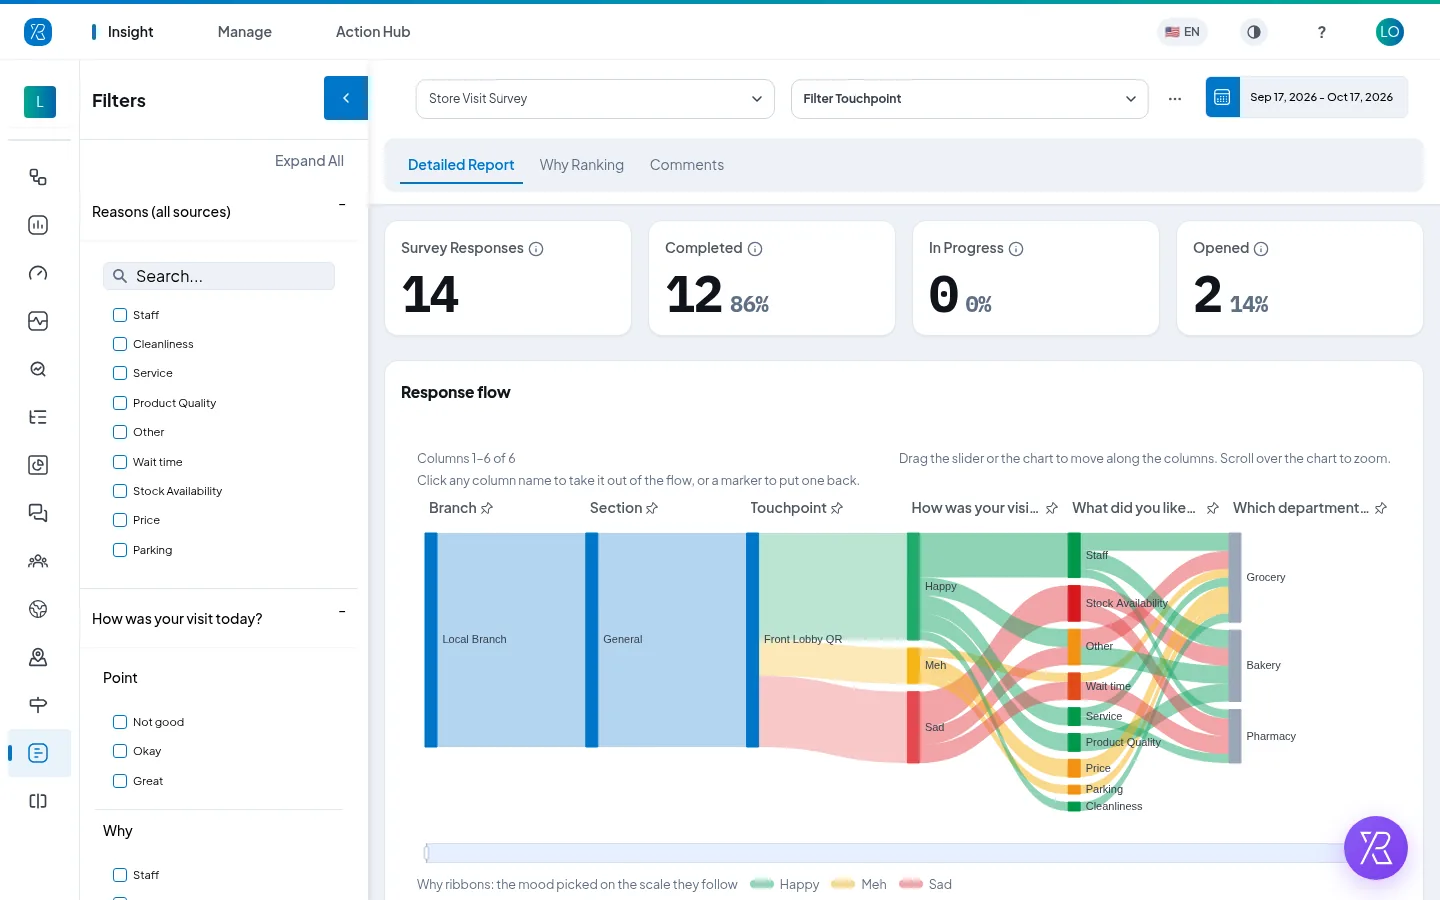Collapse the Reasons (all sources) section

(342, 205)
